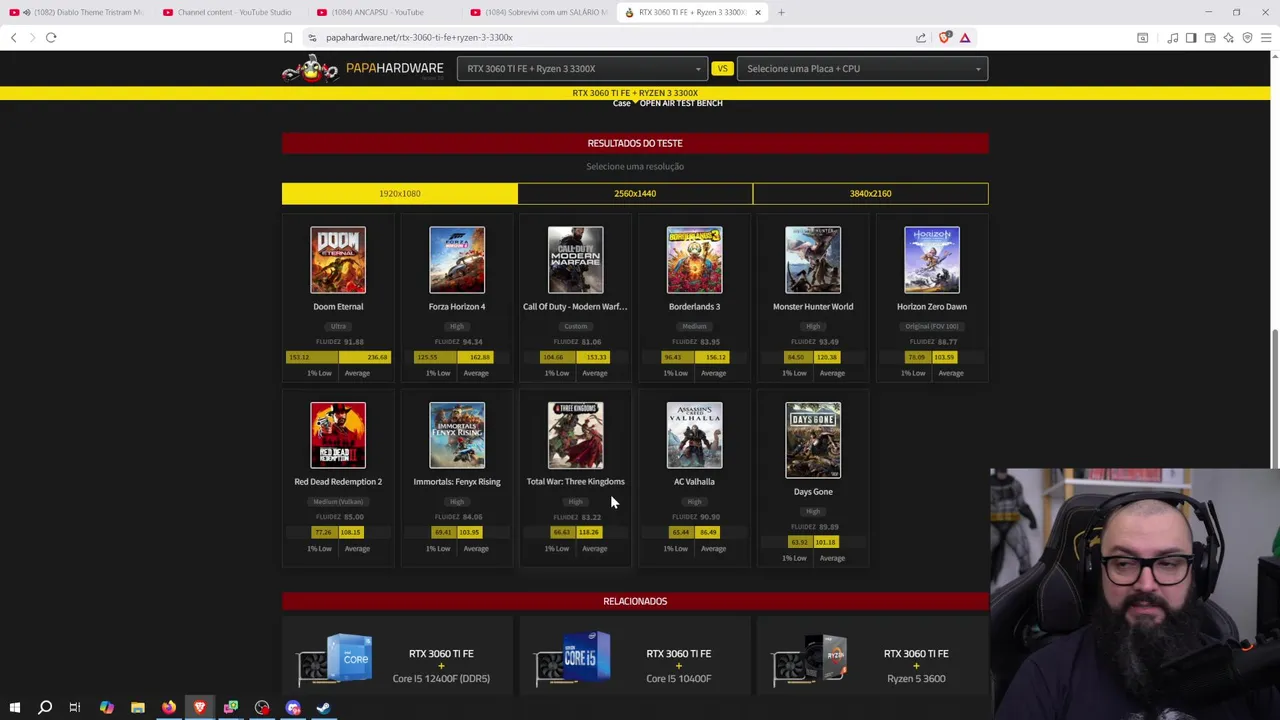The height and width of the screenshot is (720, 1280).
Task: Open the Windows Start menu
Action: 14,707
